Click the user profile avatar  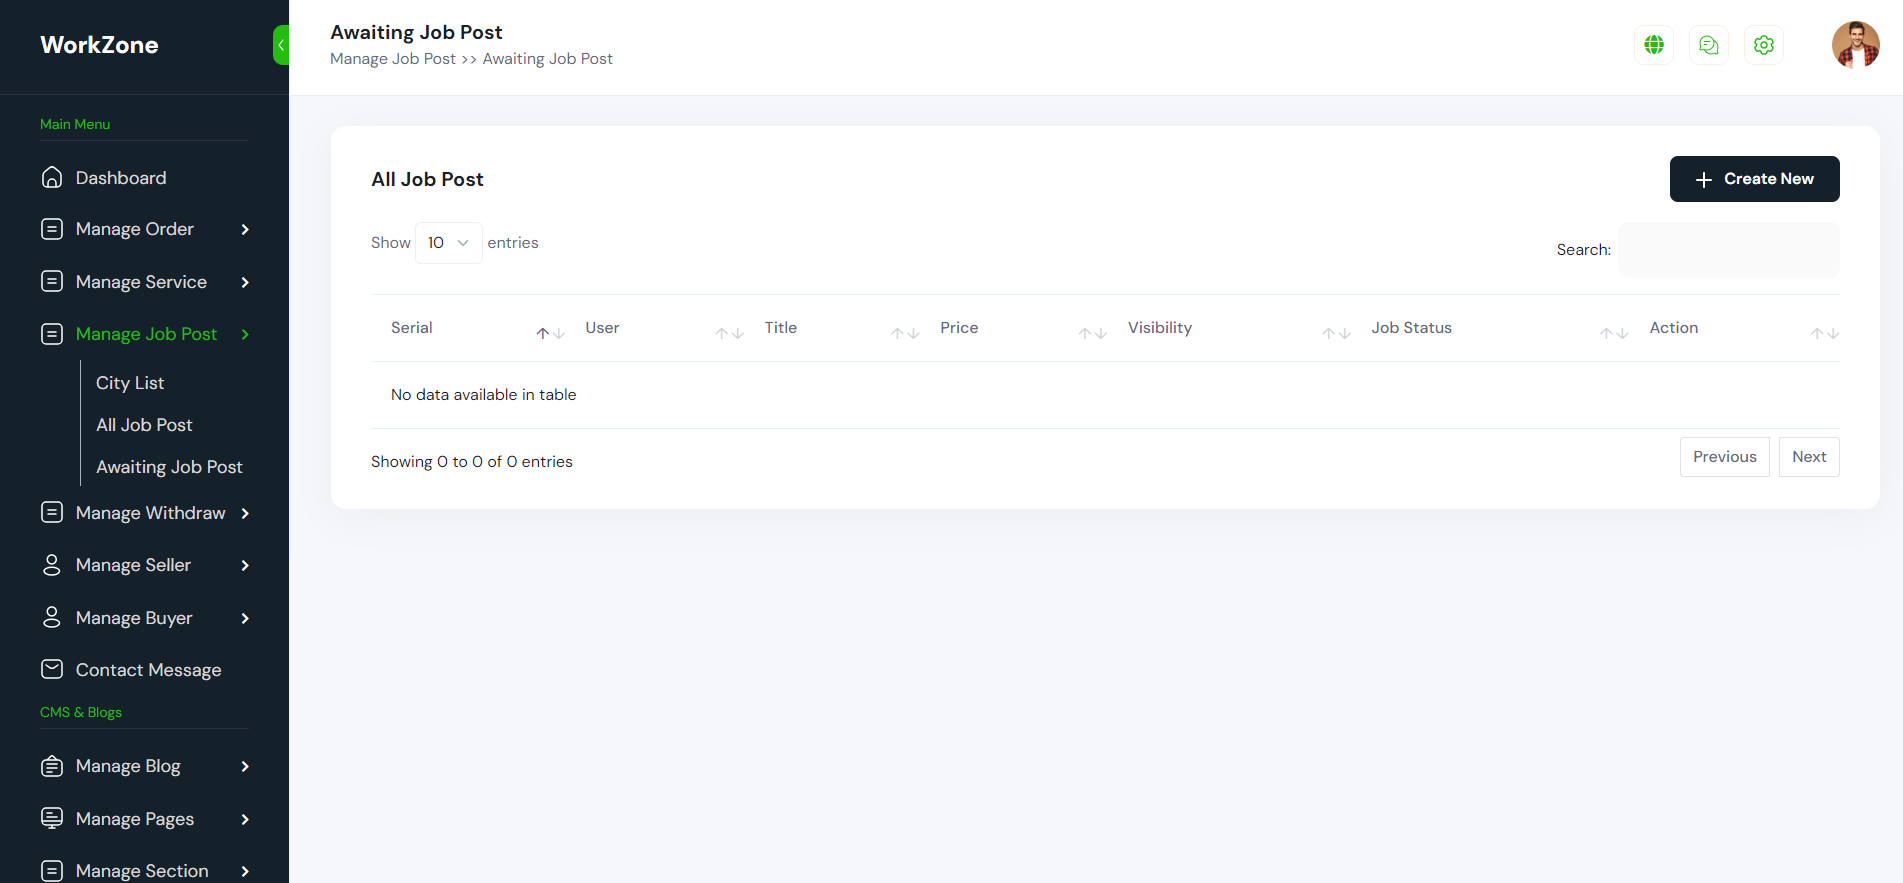click(x=1855, y=45)
